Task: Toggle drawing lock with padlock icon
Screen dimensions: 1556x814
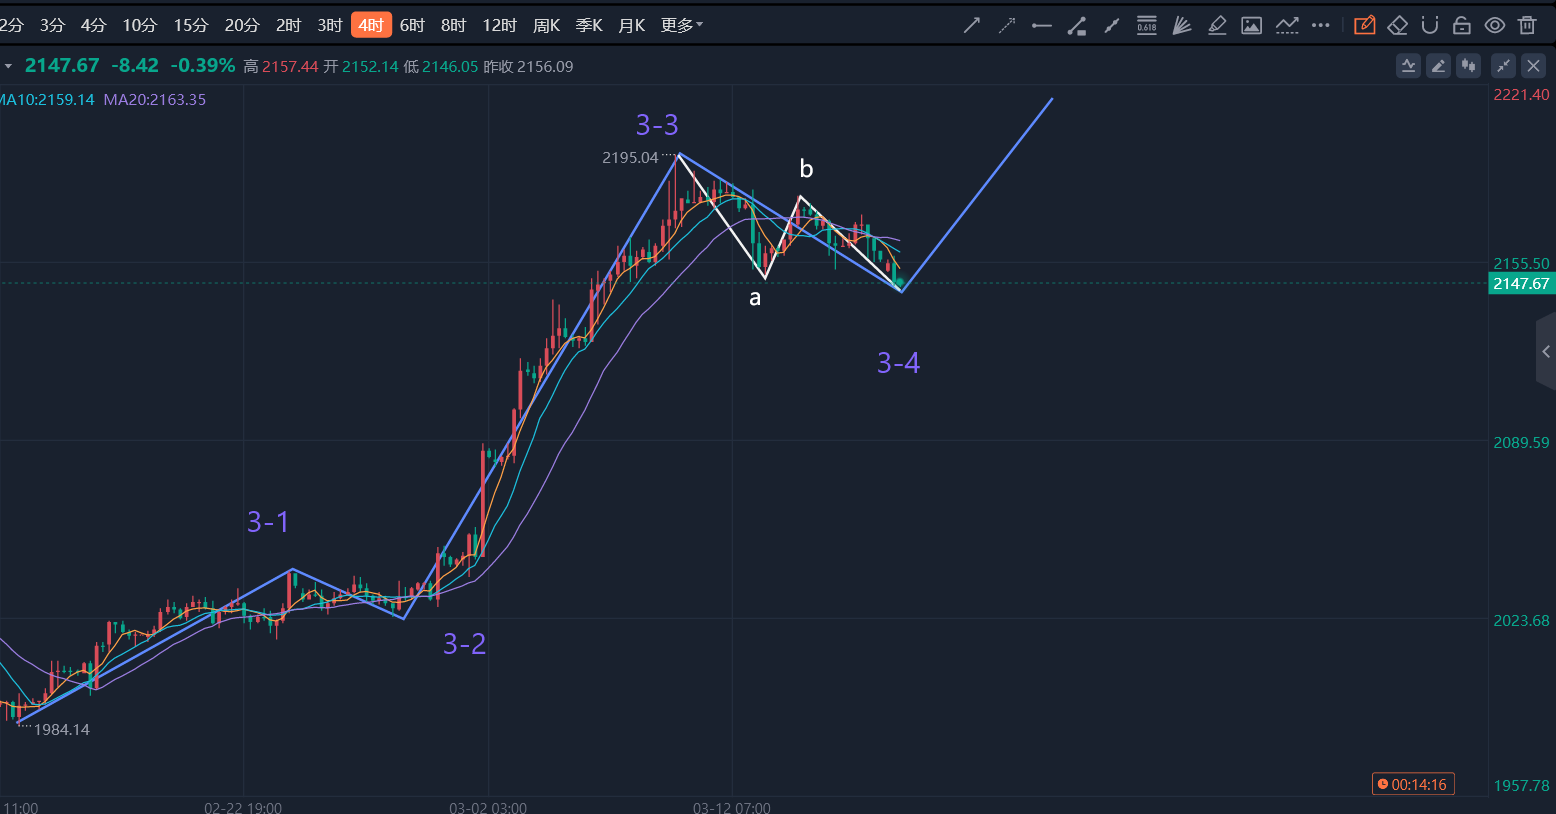Action: (1461, 24)
